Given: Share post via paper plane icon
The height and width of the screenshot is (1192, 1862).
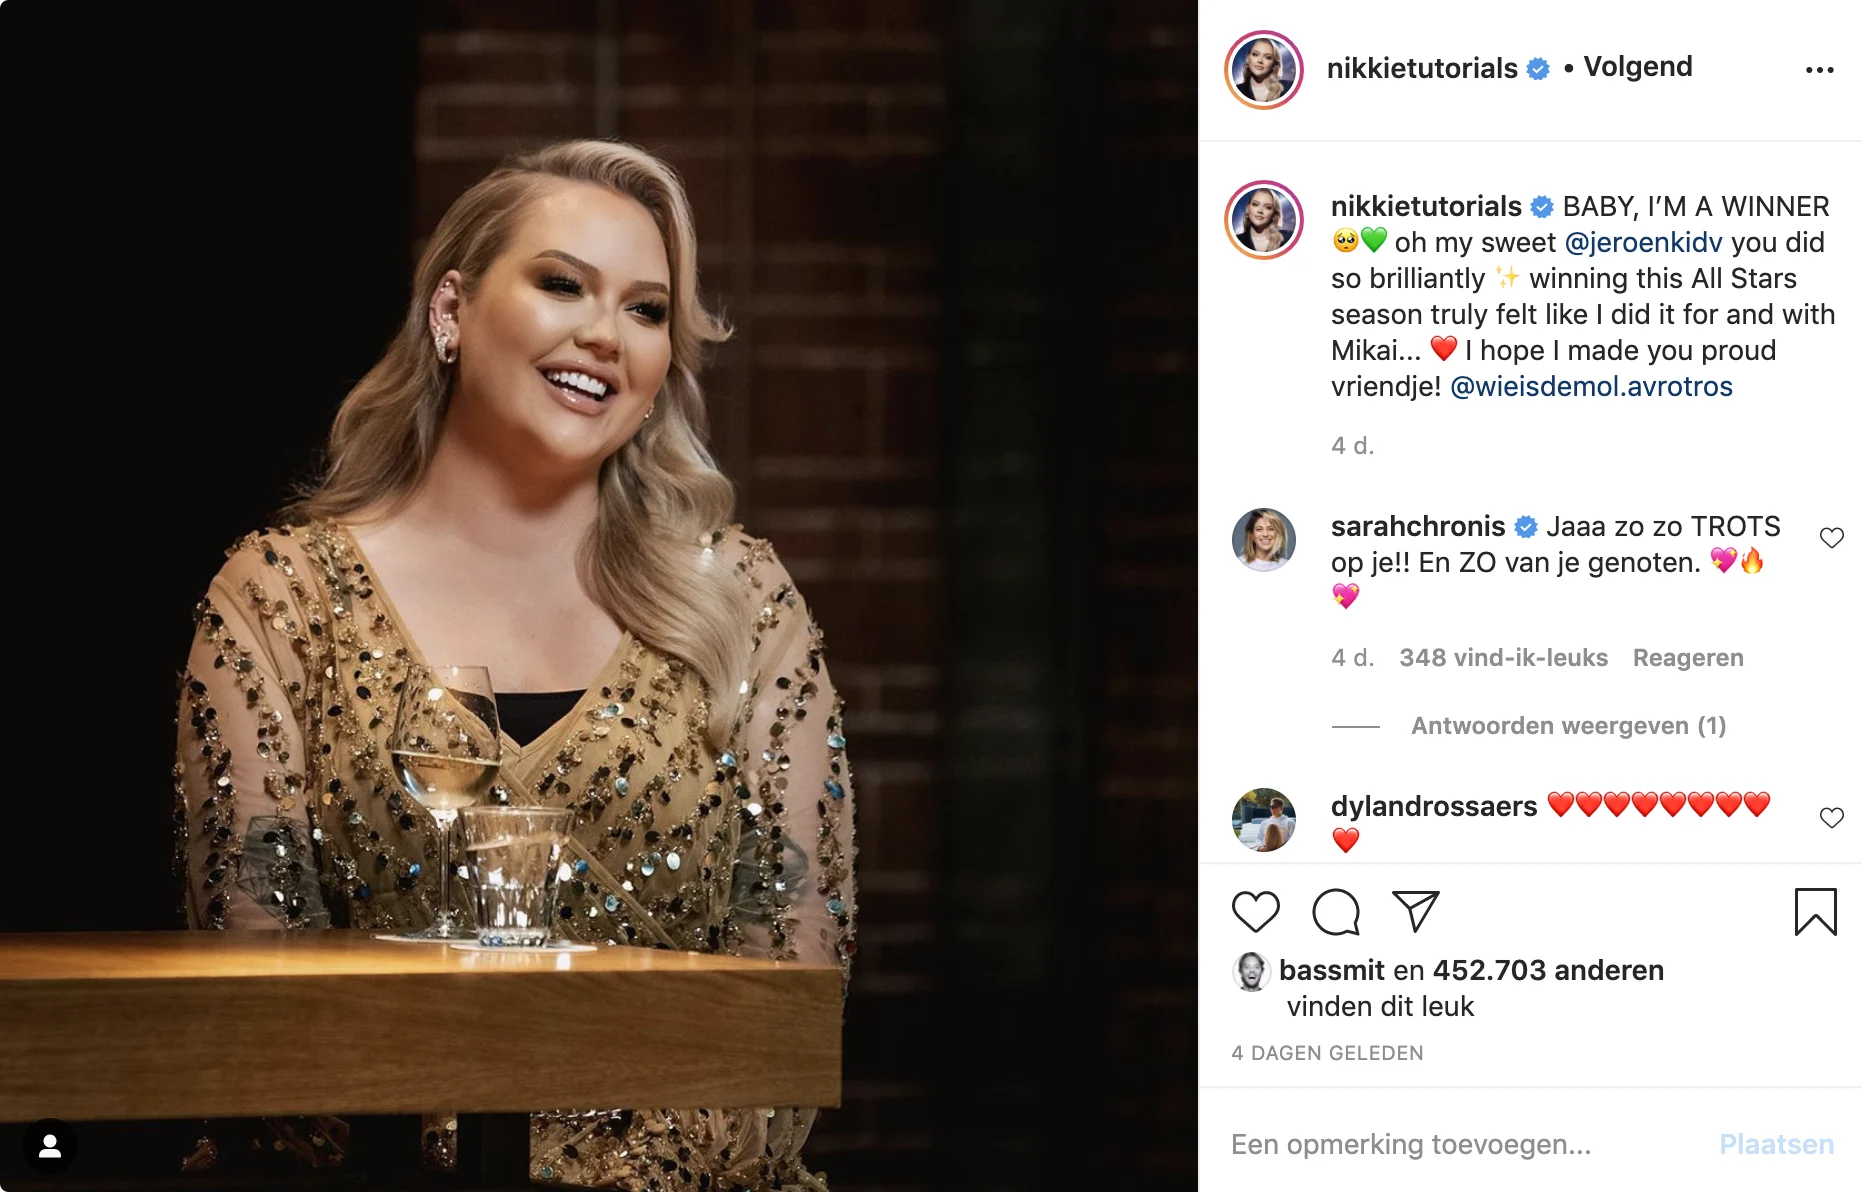Looking at the screenshot, I should (1415, 911).
